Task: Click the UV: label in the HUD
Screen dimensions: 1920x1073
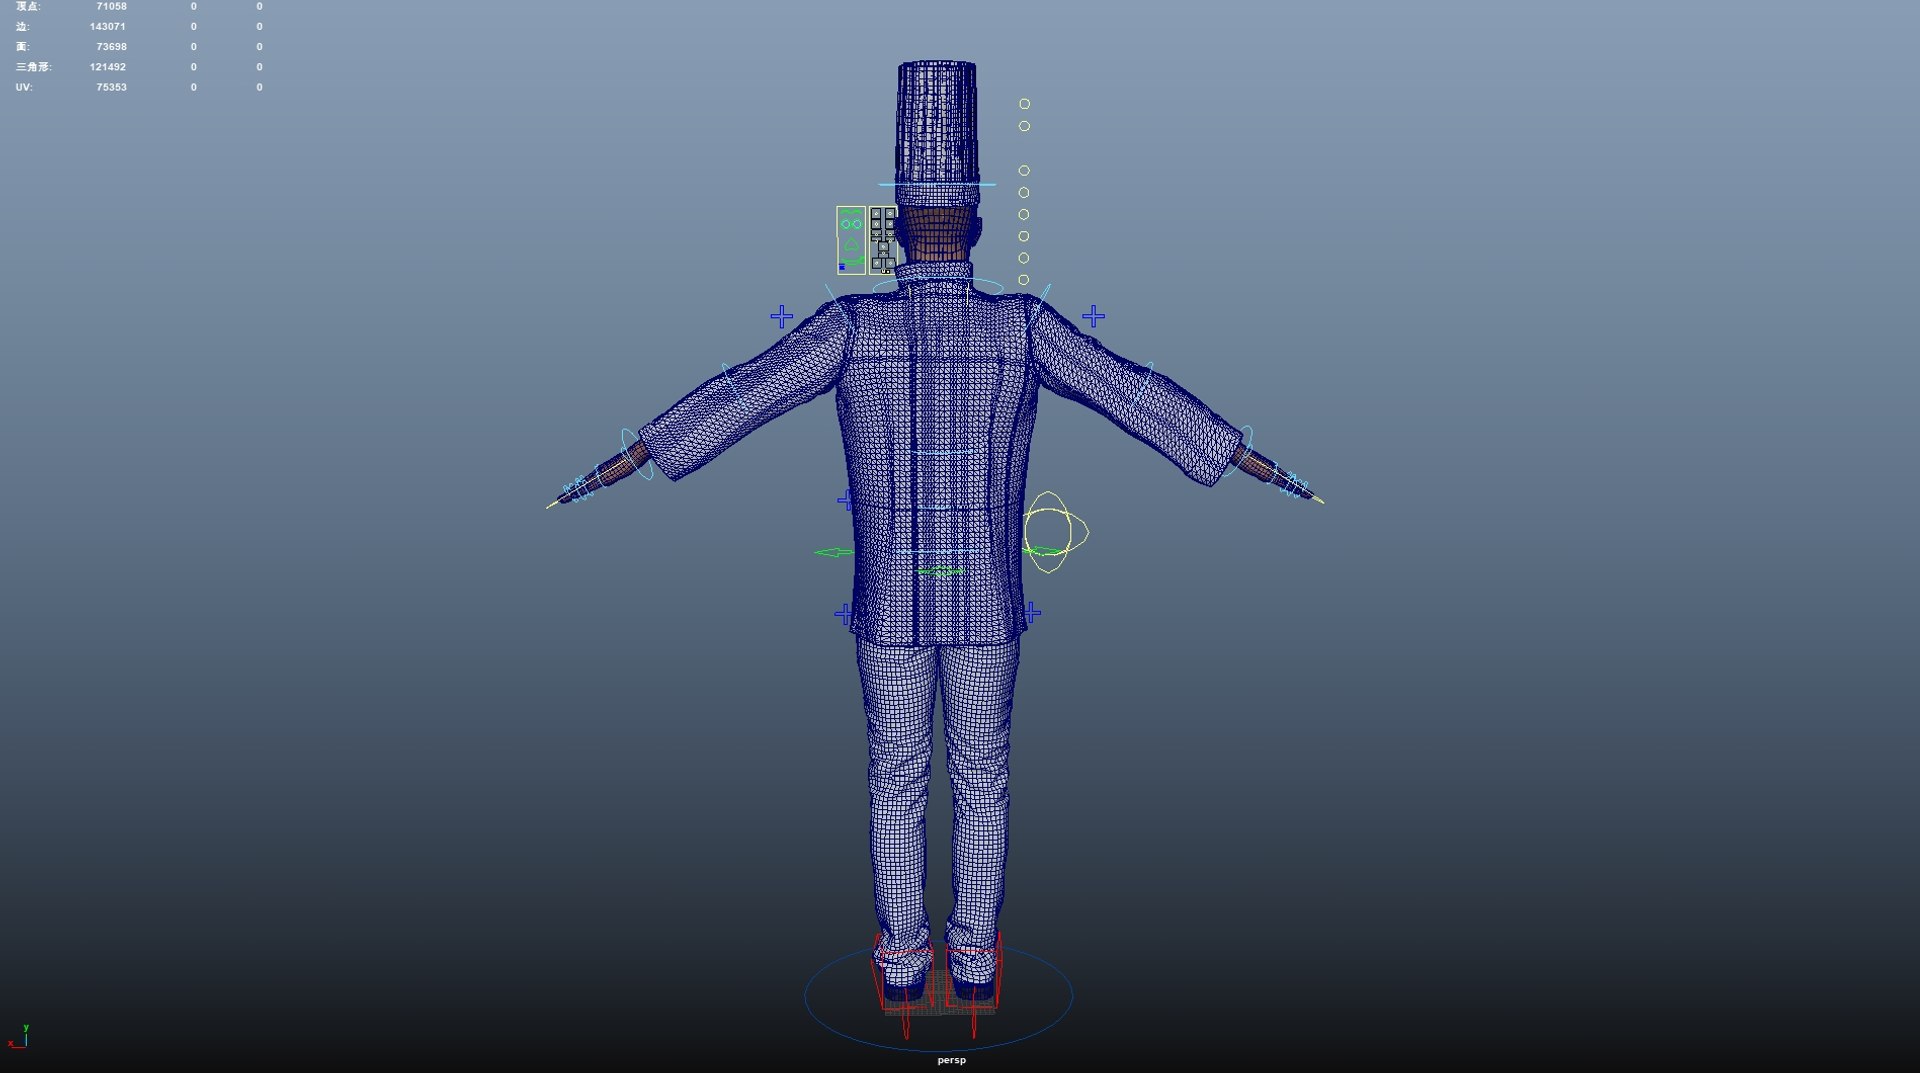Action: (x=24, y=87)
